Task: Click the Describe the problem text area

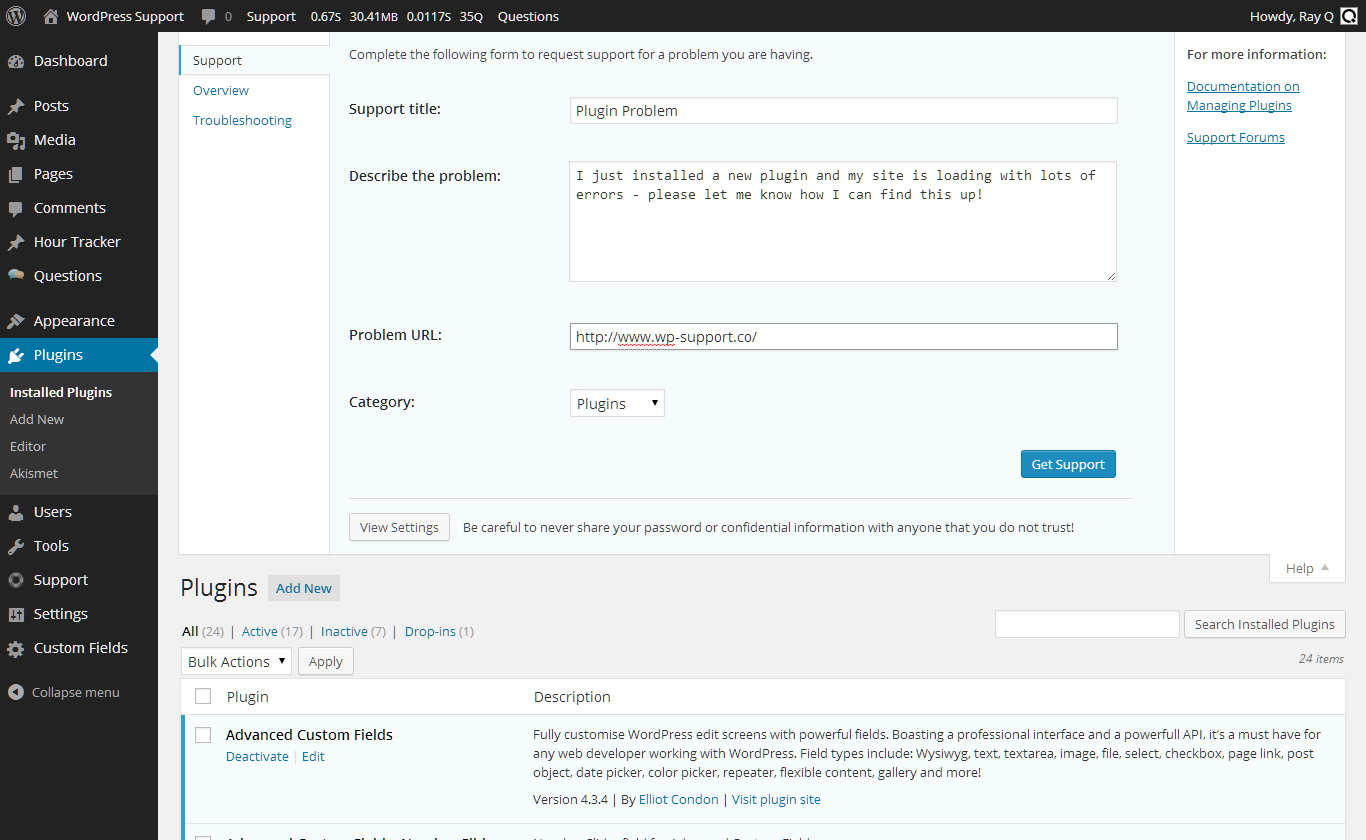Action: (843, 221)
